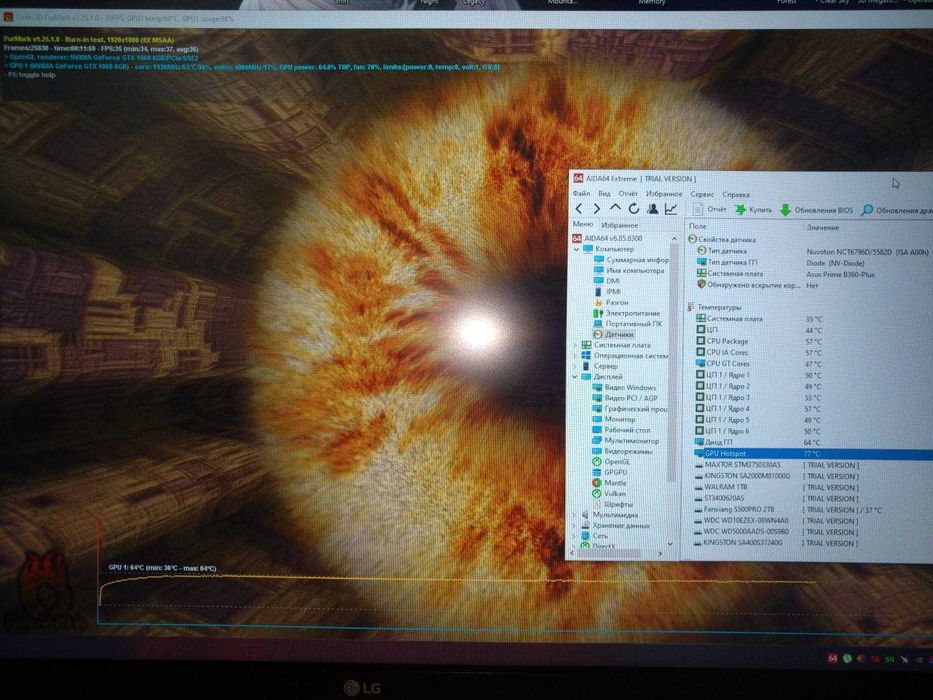Screen dimensions: 933x700
Task: Open the Файл menu
Action: coord(581,193)
